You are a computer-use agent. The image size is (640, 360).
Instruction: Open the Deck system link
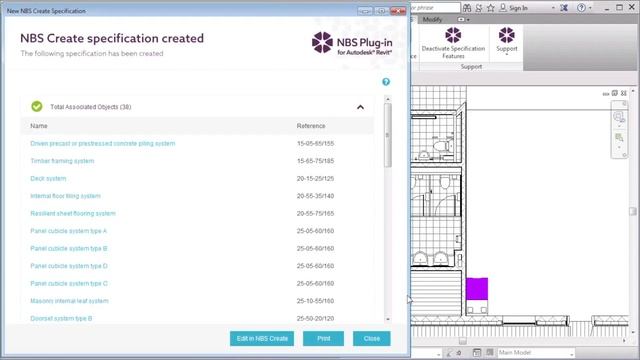point(48,179)
